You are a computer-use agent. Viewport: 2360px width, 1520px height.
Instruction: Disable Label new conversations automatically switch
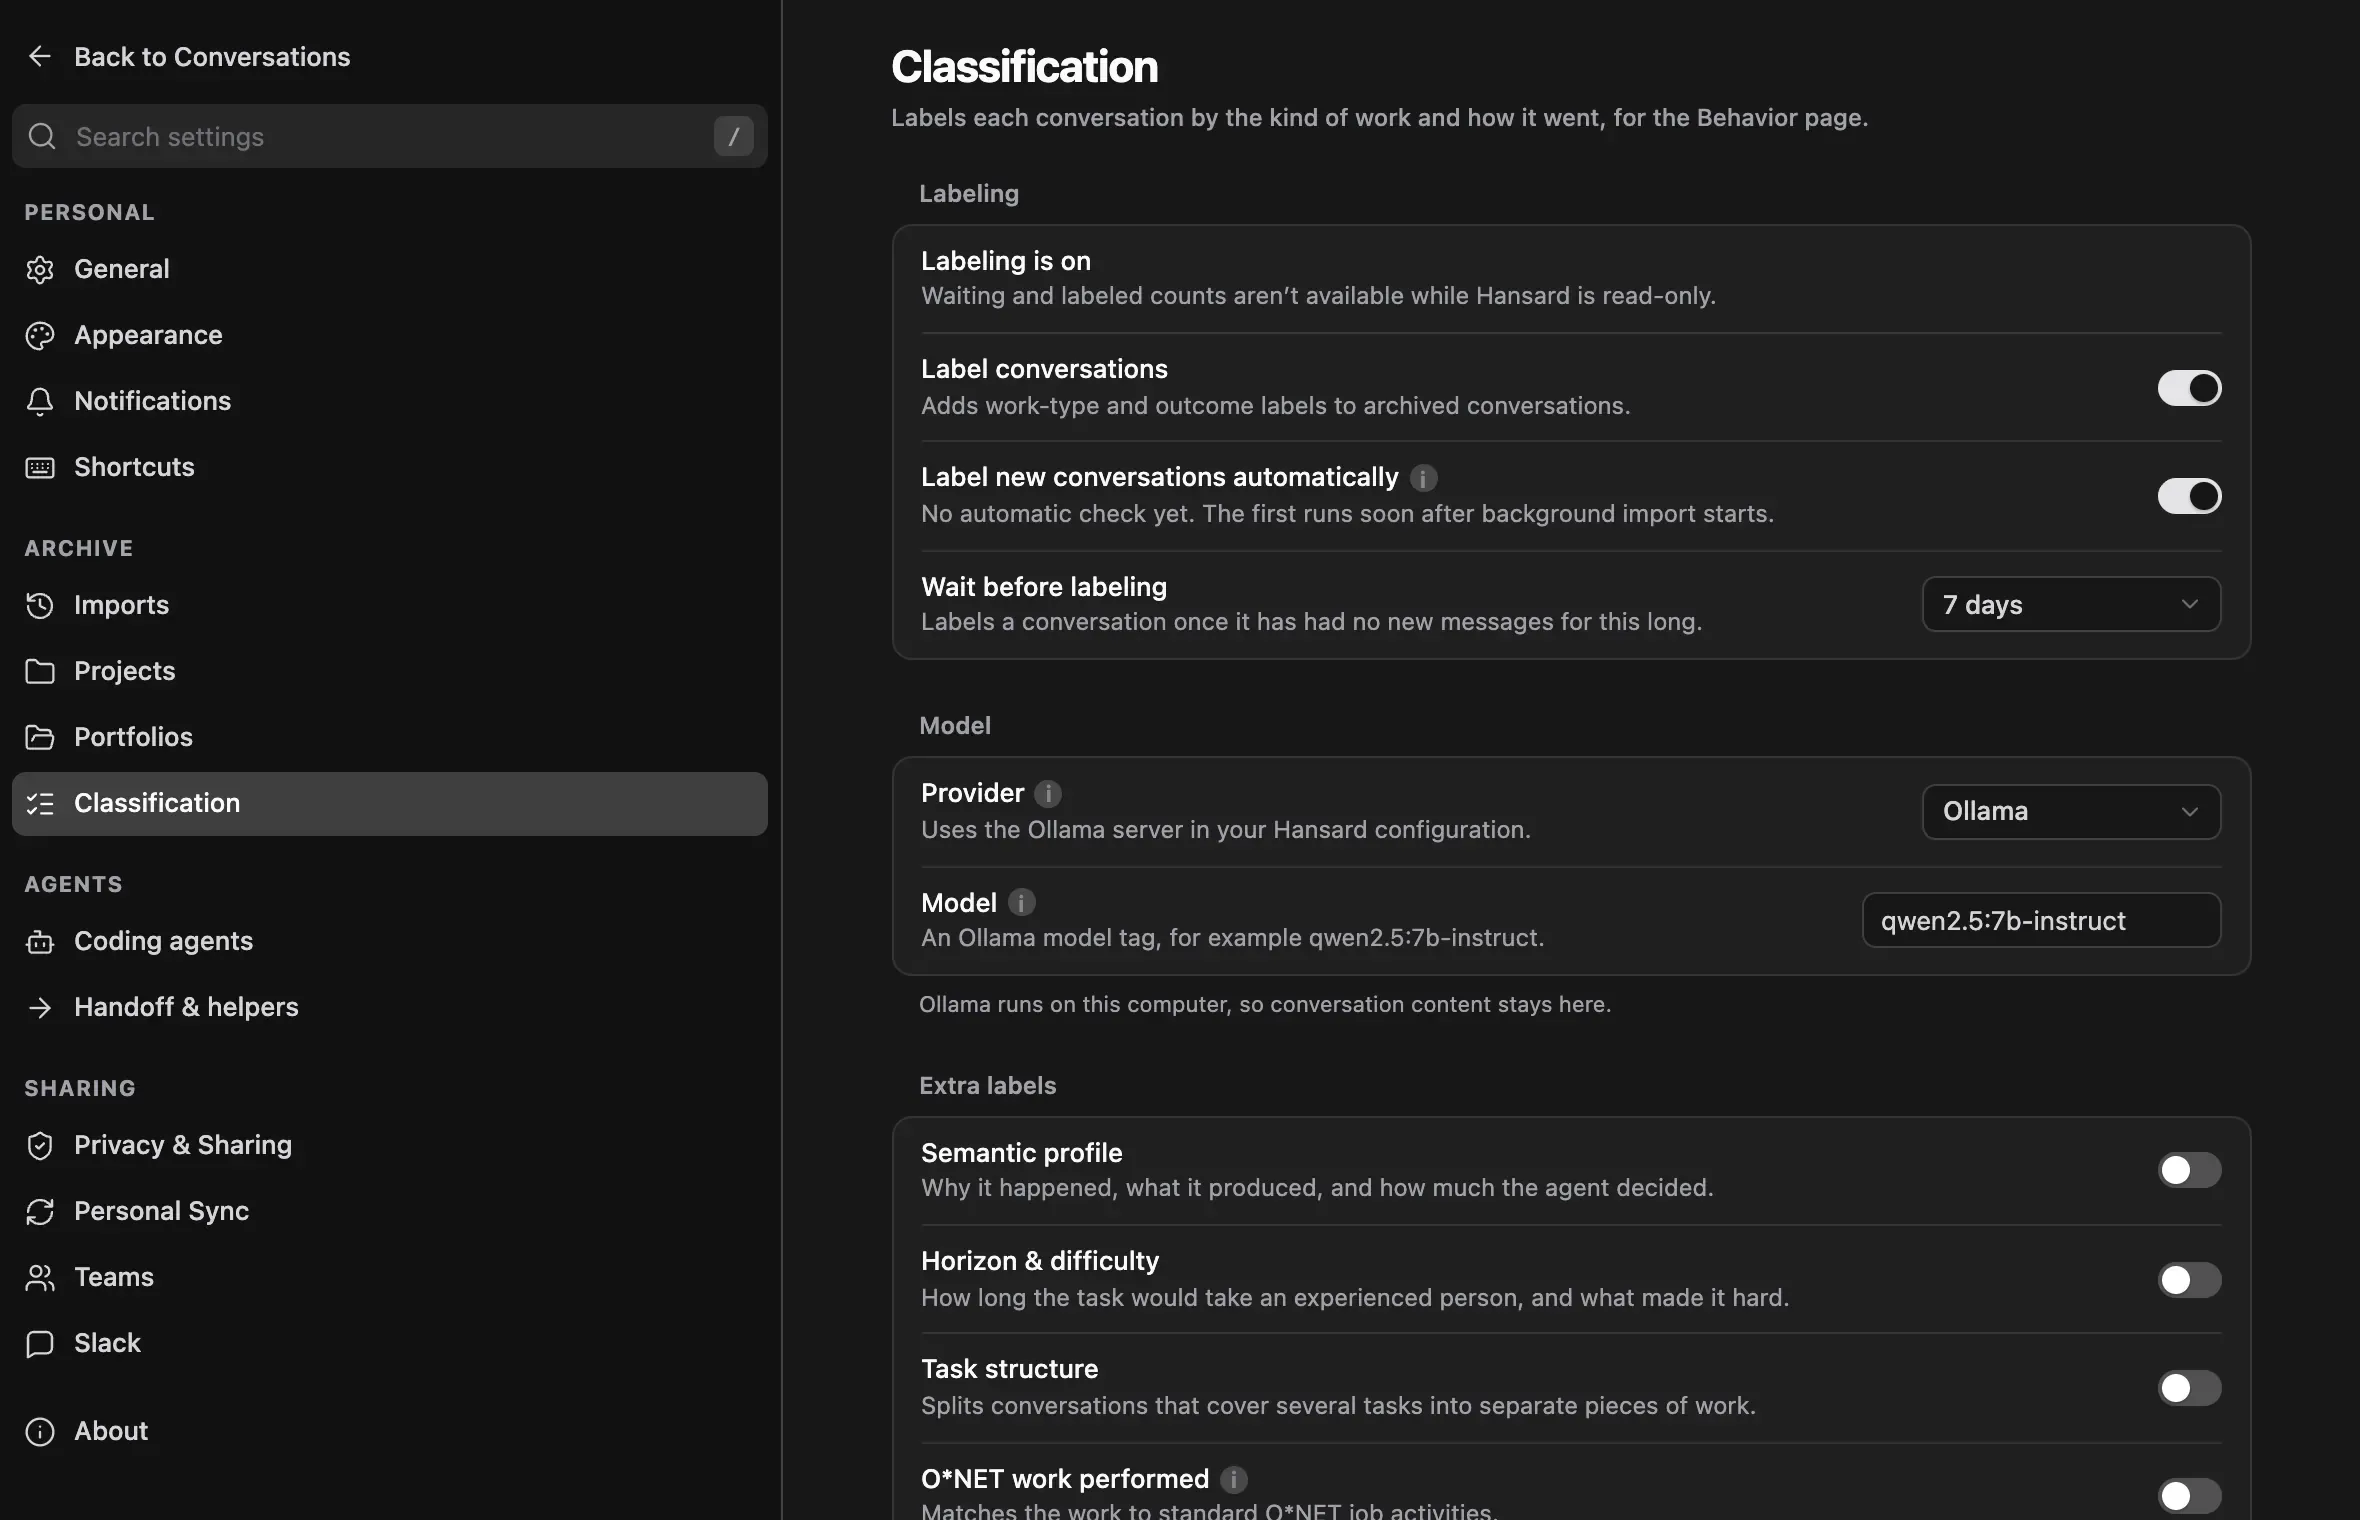tap(2189, 496)
